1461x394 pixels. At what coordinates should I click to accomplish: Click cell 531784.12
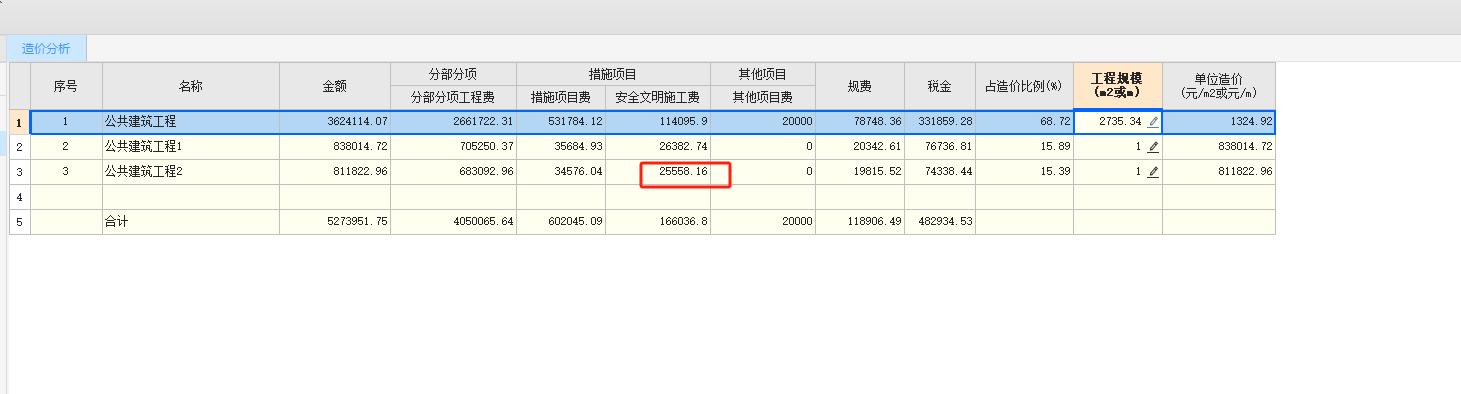[x=561, y=122]
